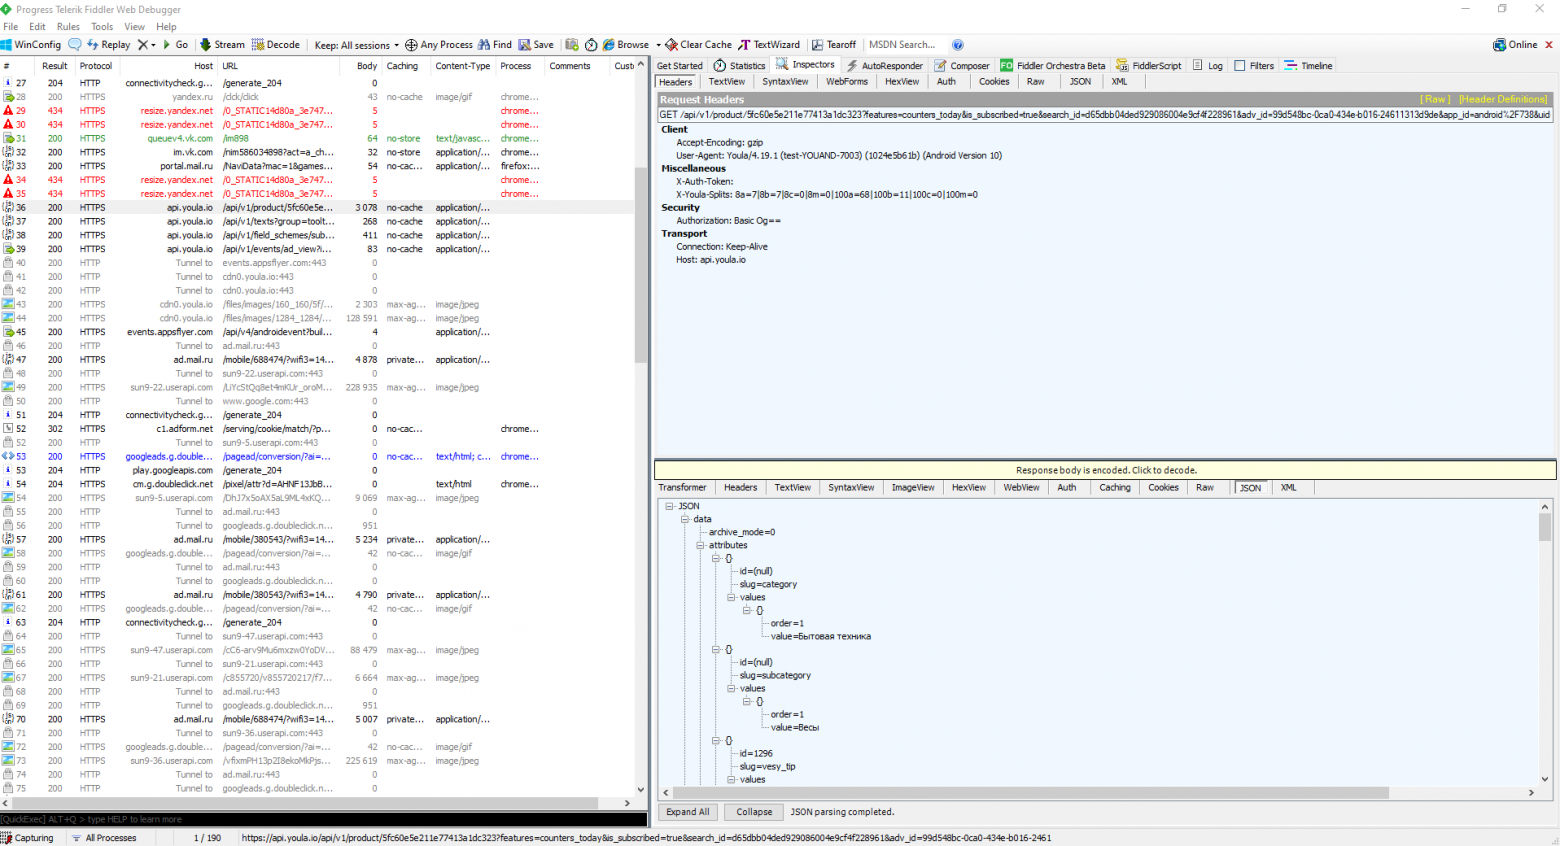Click the timer stopwatch toolbar icon

pyautogui.click(x=591, y=45)
